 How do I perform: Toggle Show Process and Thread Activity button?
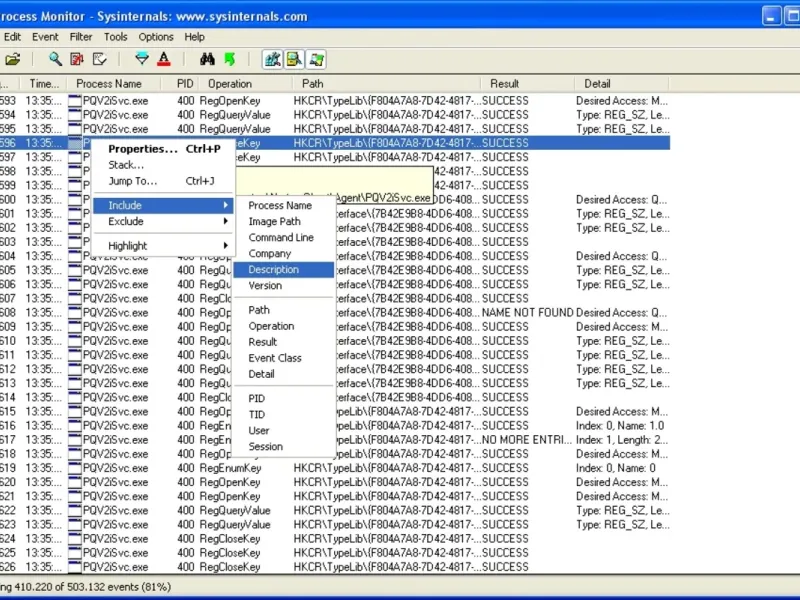[x=316, y=60]
